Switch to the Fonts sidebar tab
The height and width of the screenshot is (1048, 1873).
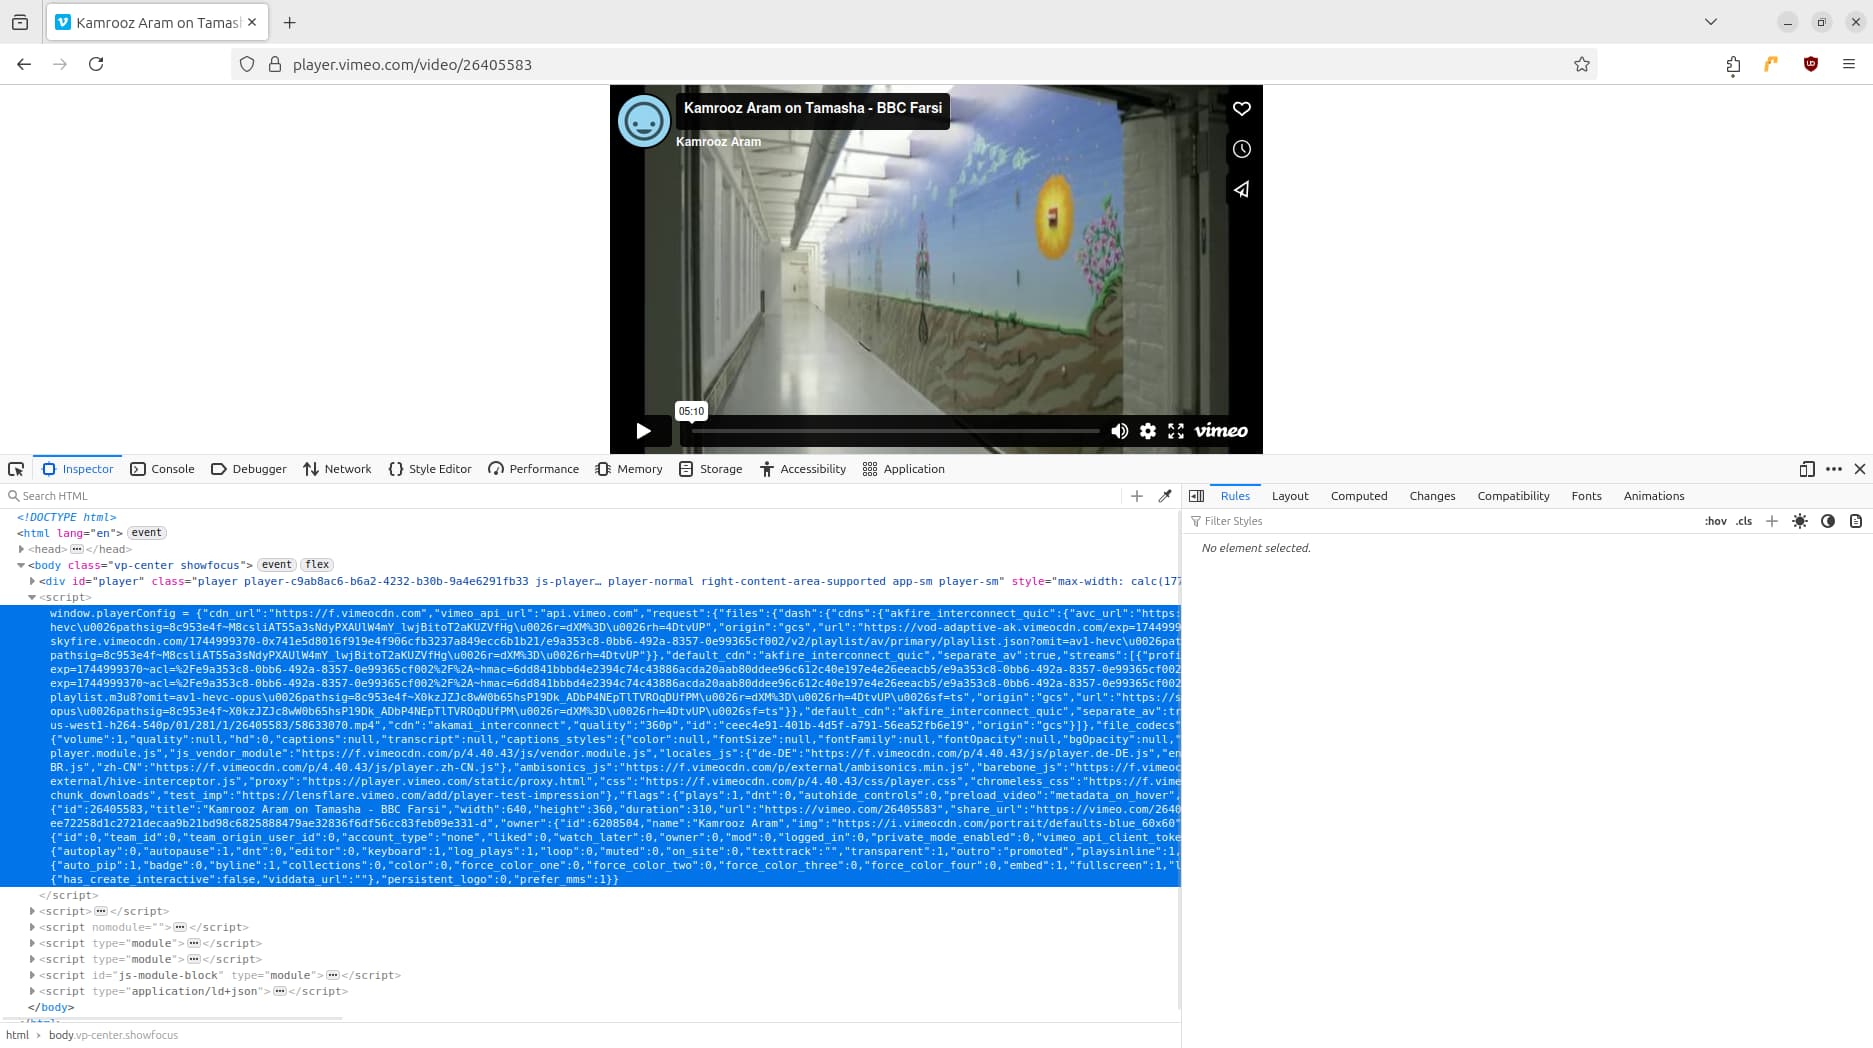point(1586,496)
